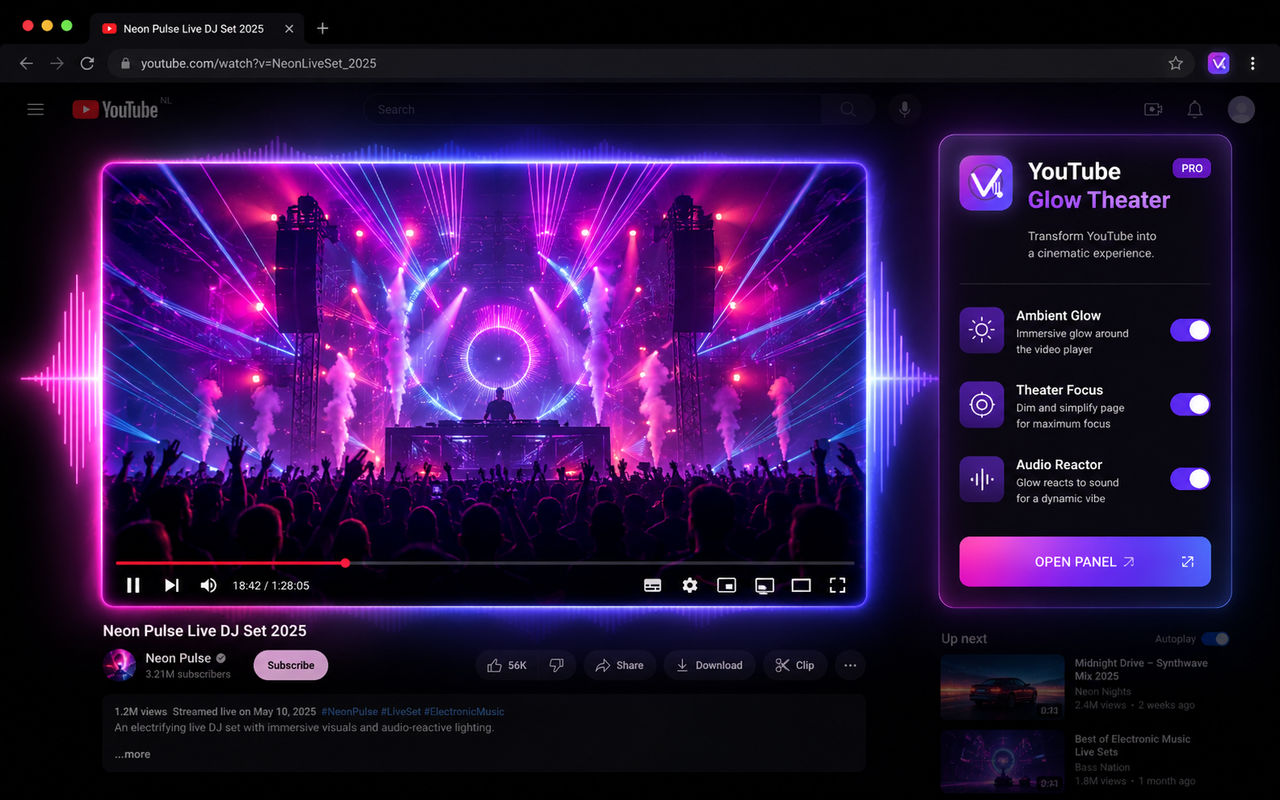Download the video
The height and width of the screenshot is (800, 1280).
709,665
